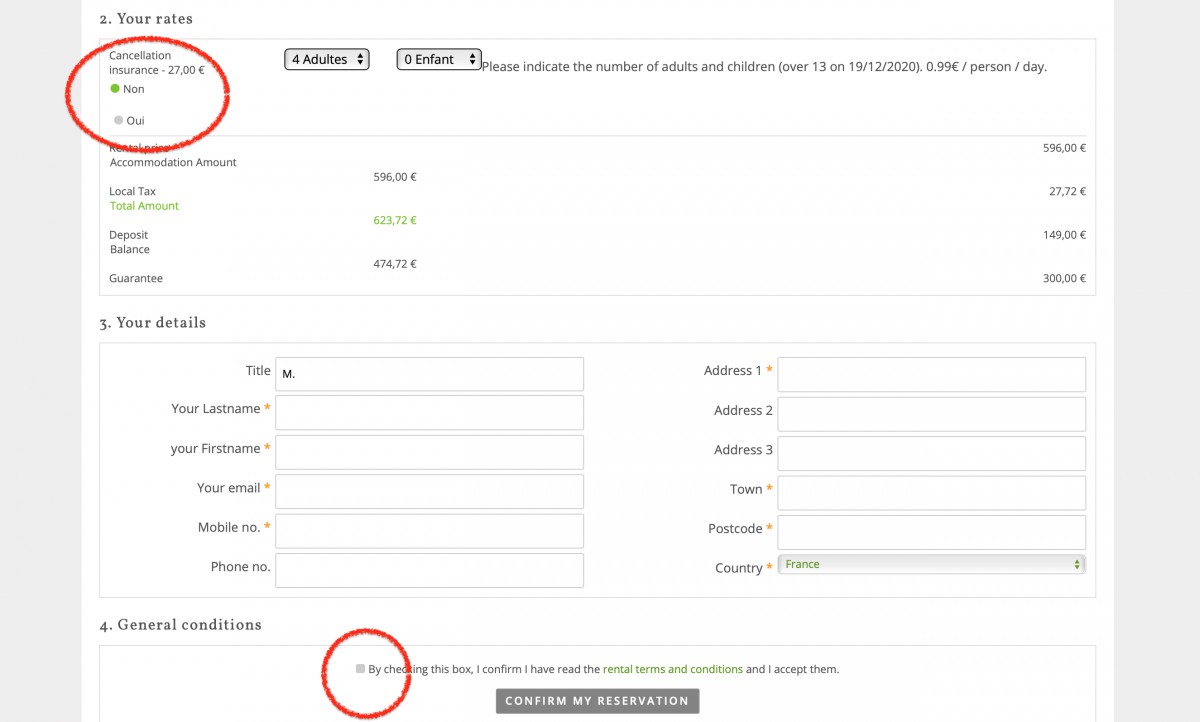This screenshot has width=1200, height=722.
Task: Open the '0 Enfant' dropdown
Action: tap(439, 60)
